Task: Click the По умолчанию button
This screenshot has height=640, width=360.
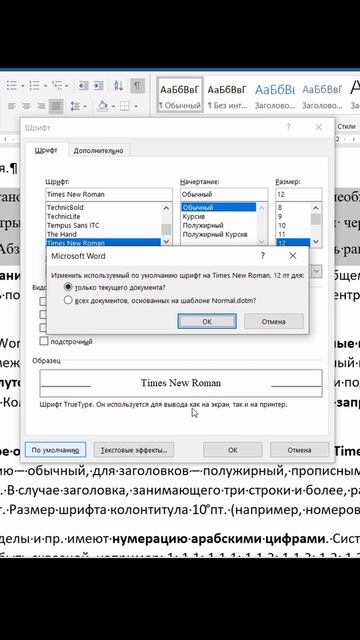Action: pyautogui.click(x=55, y=450)
